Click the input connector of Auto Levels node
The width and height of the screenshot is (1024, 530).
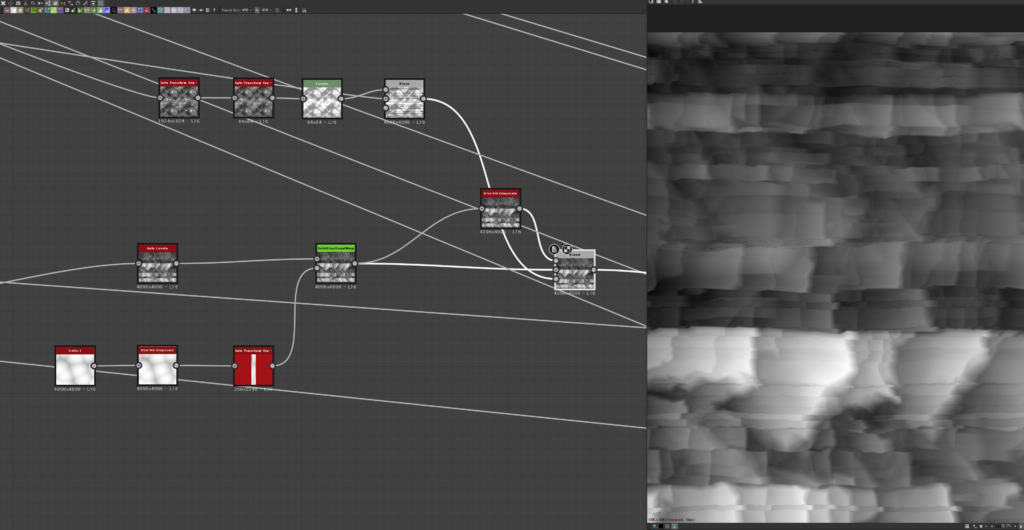click(x=138, y=264)
